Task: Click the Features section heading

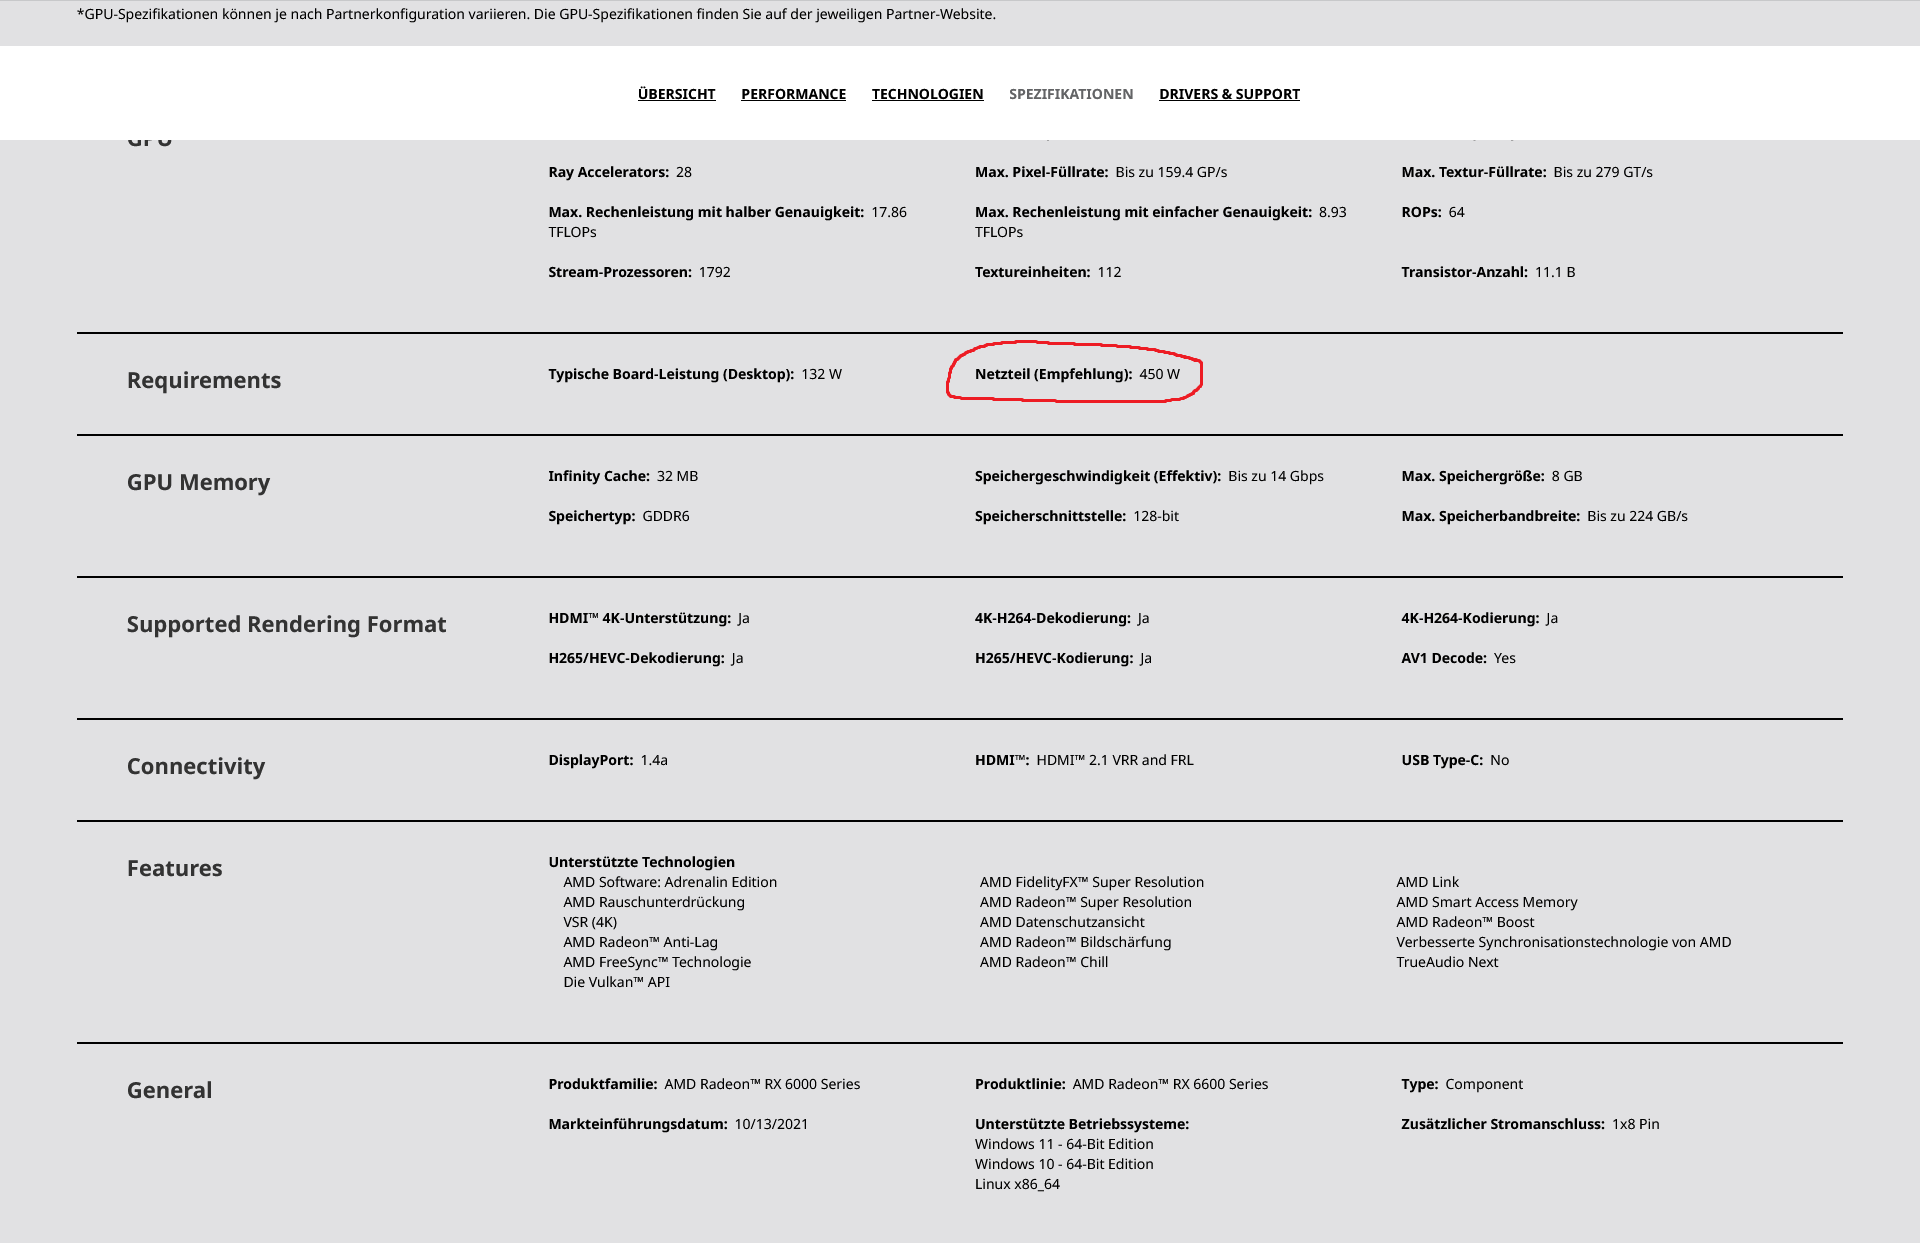Action: pos(174,868)
